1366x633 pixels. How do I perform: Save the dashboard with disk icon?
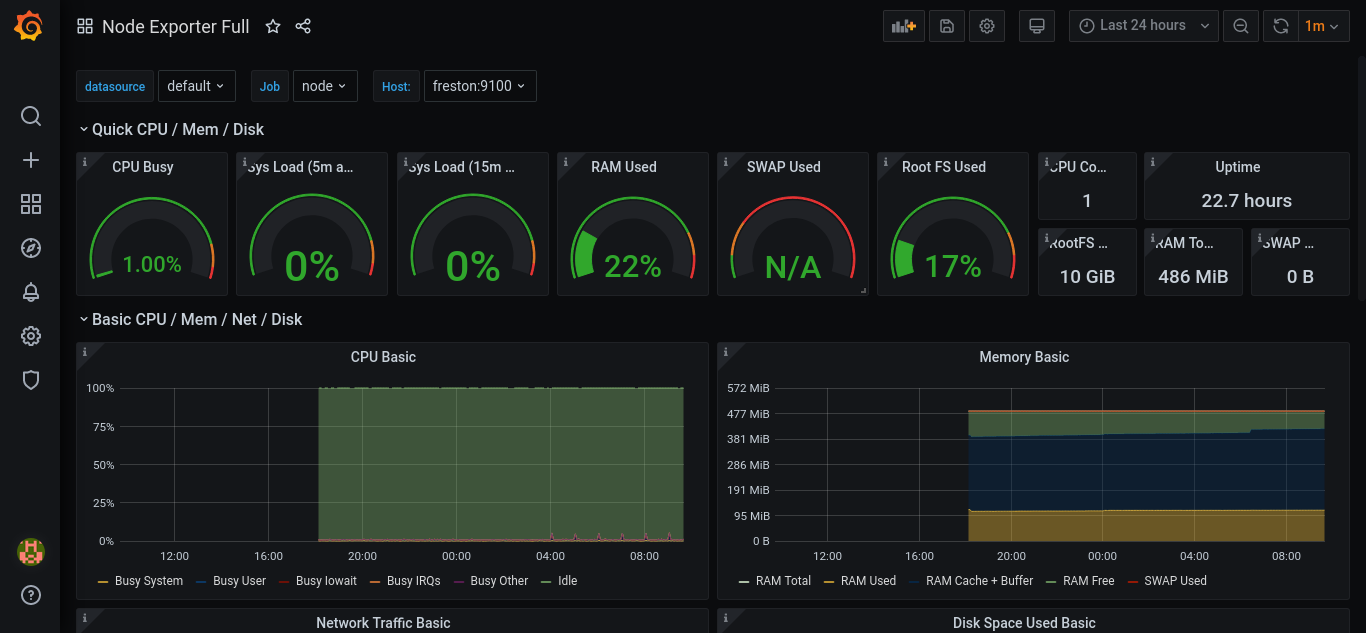(947, 26)
